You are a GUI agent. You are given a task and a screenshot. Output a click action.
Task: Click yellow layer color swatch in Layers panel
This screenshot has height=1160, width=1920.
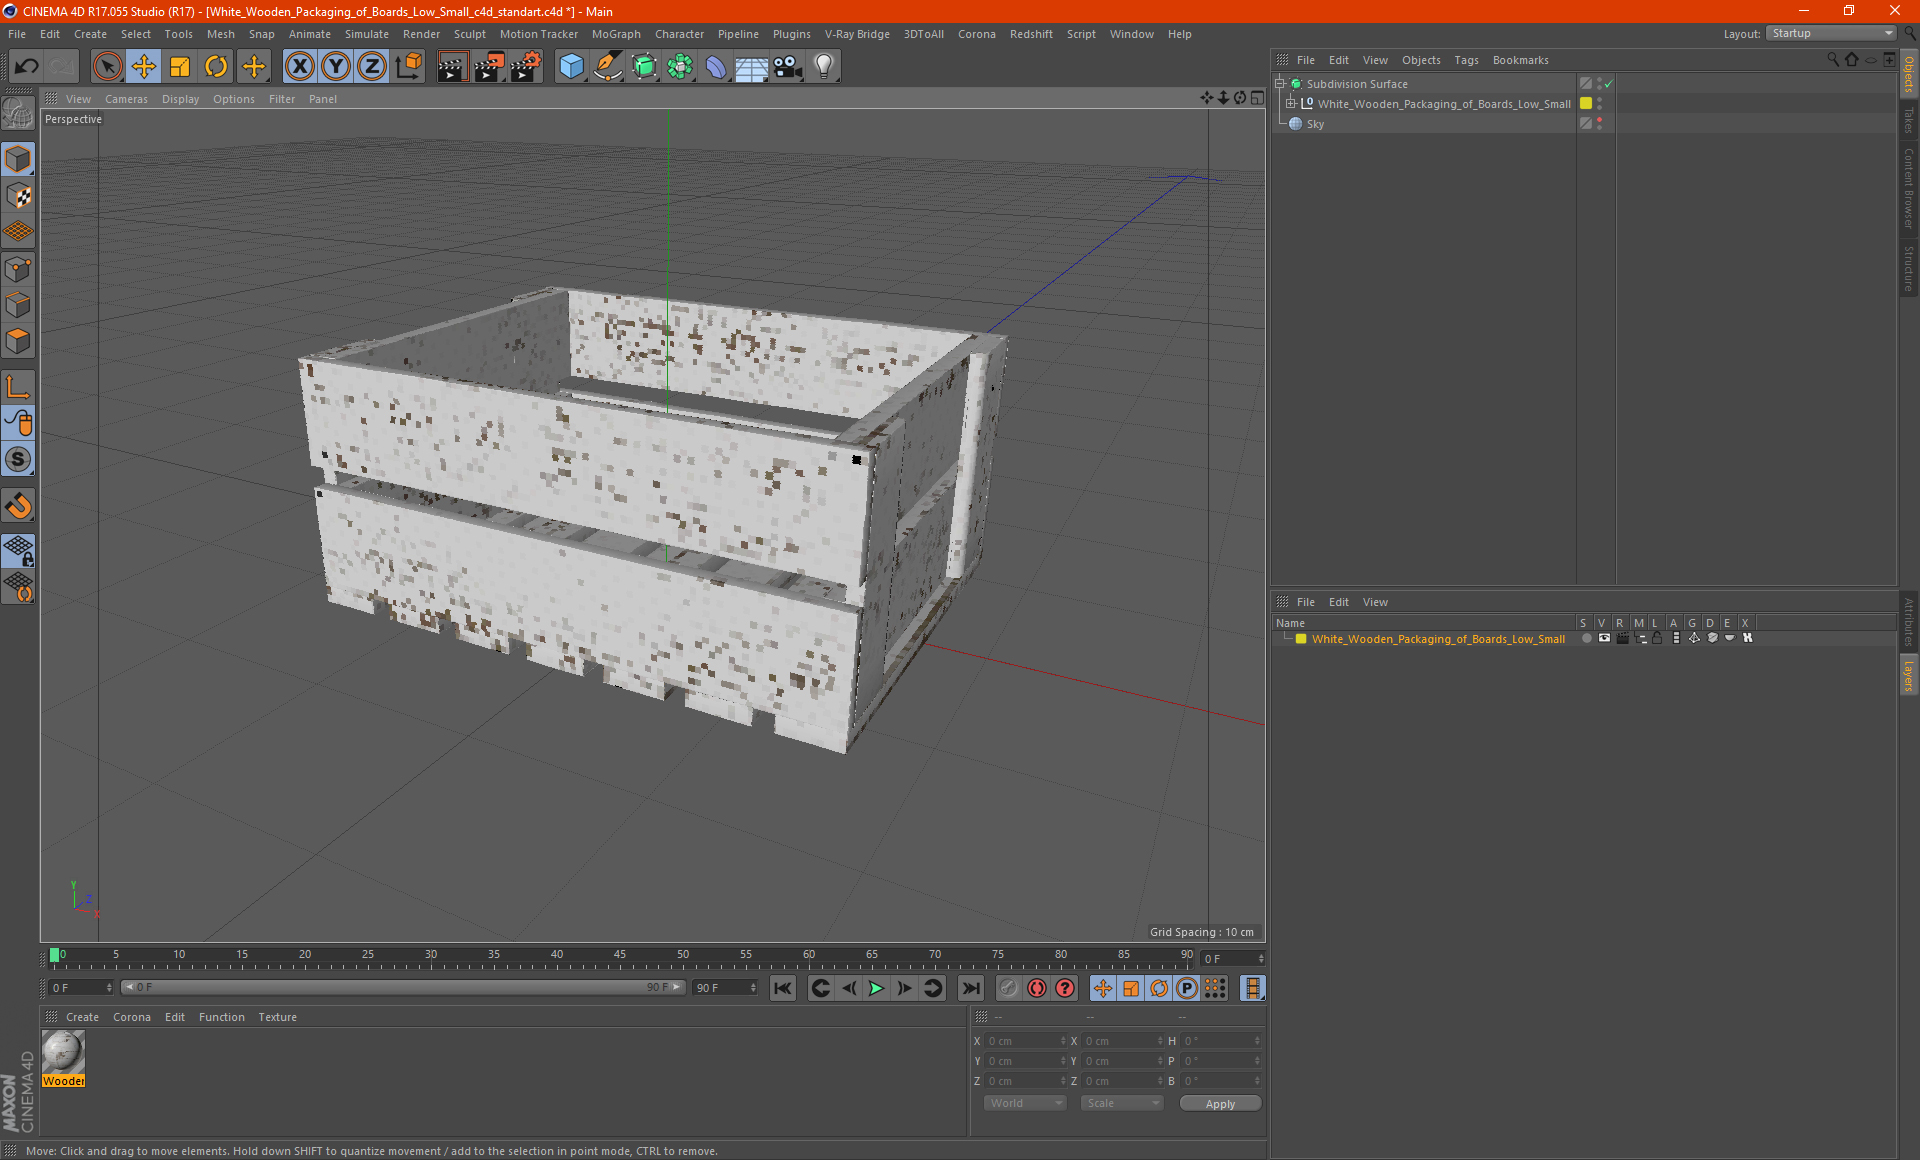click(x=1301, y=638)
